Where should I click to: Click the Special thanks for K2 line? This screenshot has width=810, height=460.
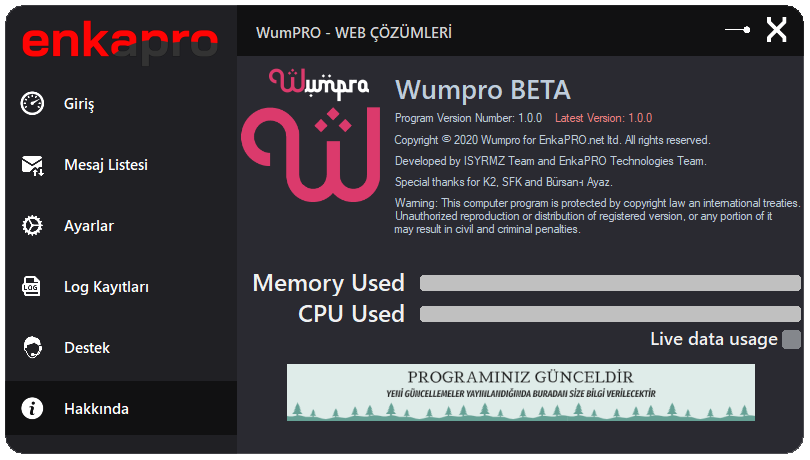click(x=504, y=182)
